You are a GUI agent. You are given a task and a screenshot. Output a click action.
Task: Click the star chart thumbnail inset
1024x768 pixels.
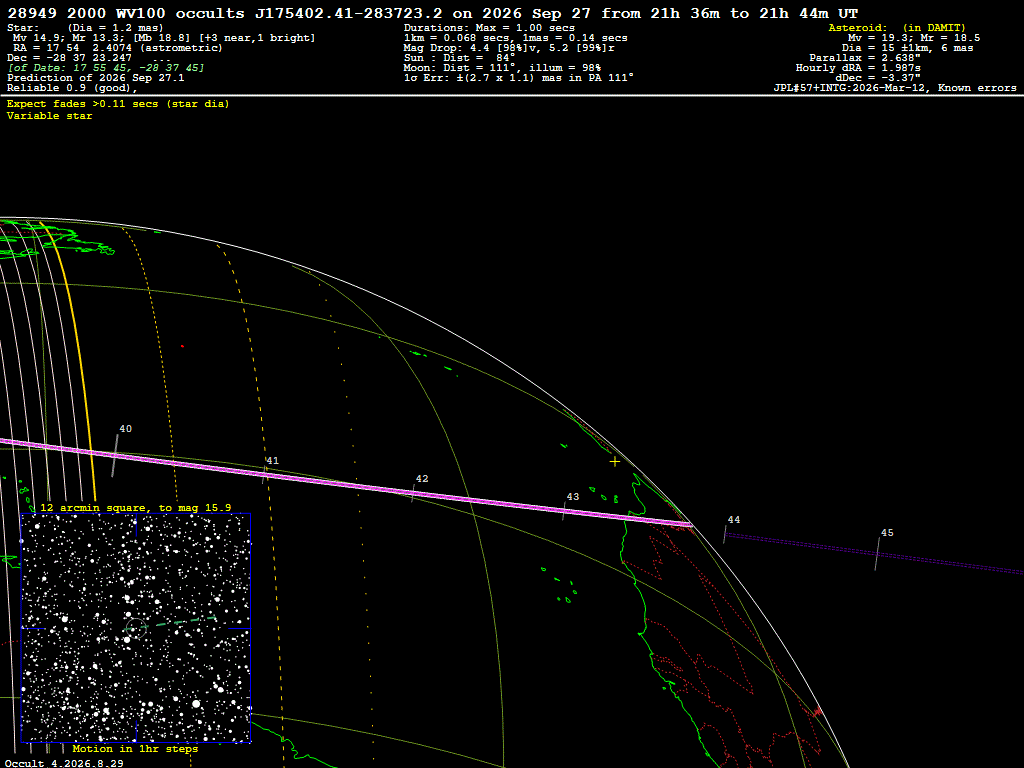[136, 628]
